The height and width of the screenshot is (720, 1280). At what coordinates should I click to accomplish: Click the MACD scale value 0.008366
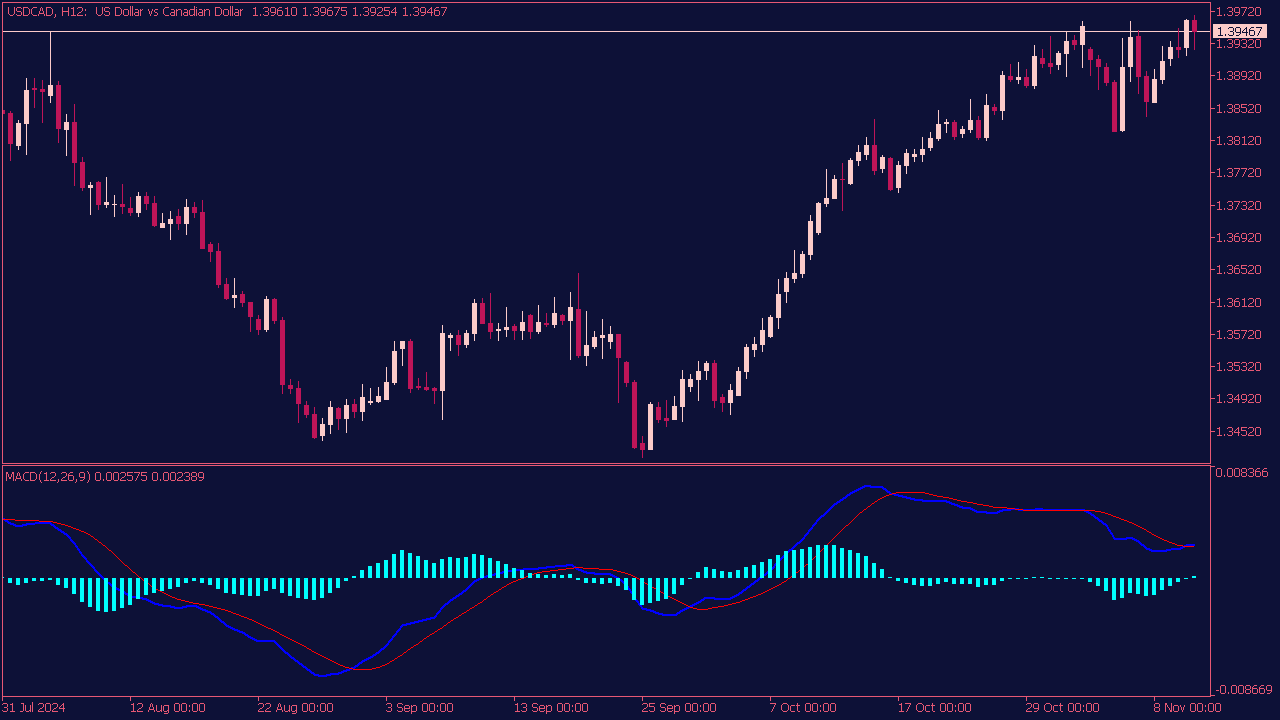click(x=1244, y=473)
